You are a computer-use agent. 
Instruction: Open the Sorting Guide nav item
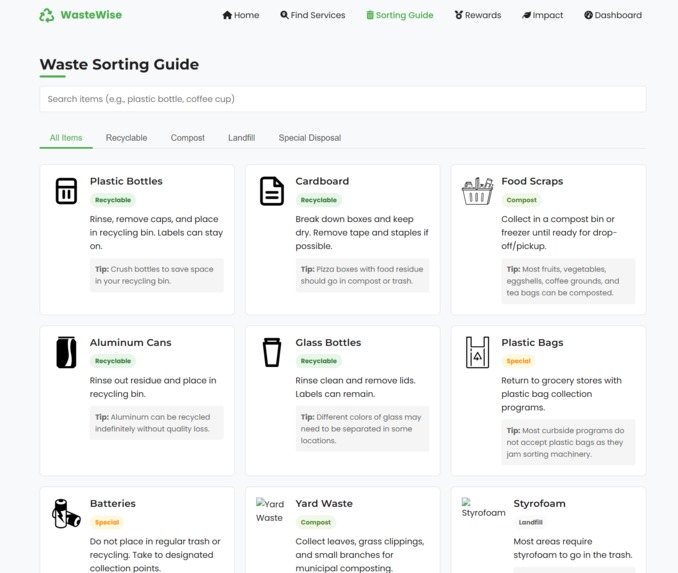pos(400,15)
